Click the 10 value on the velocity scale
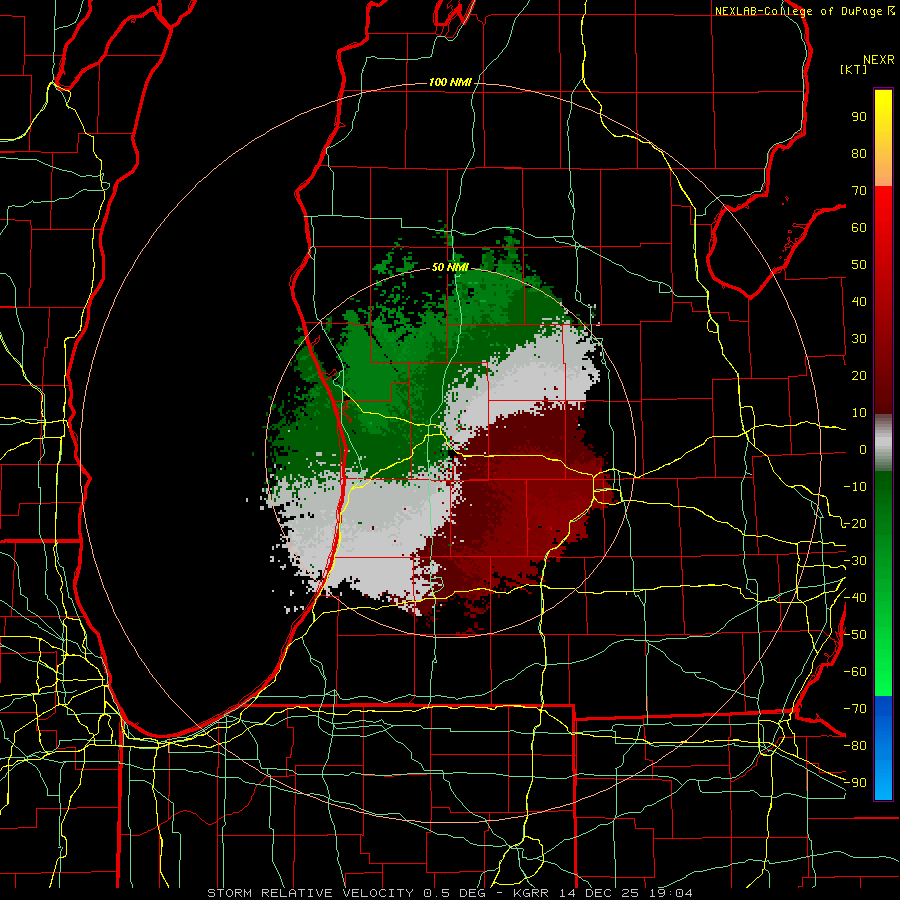The width and height of the screenshot is (900, 900). [859, 413]
